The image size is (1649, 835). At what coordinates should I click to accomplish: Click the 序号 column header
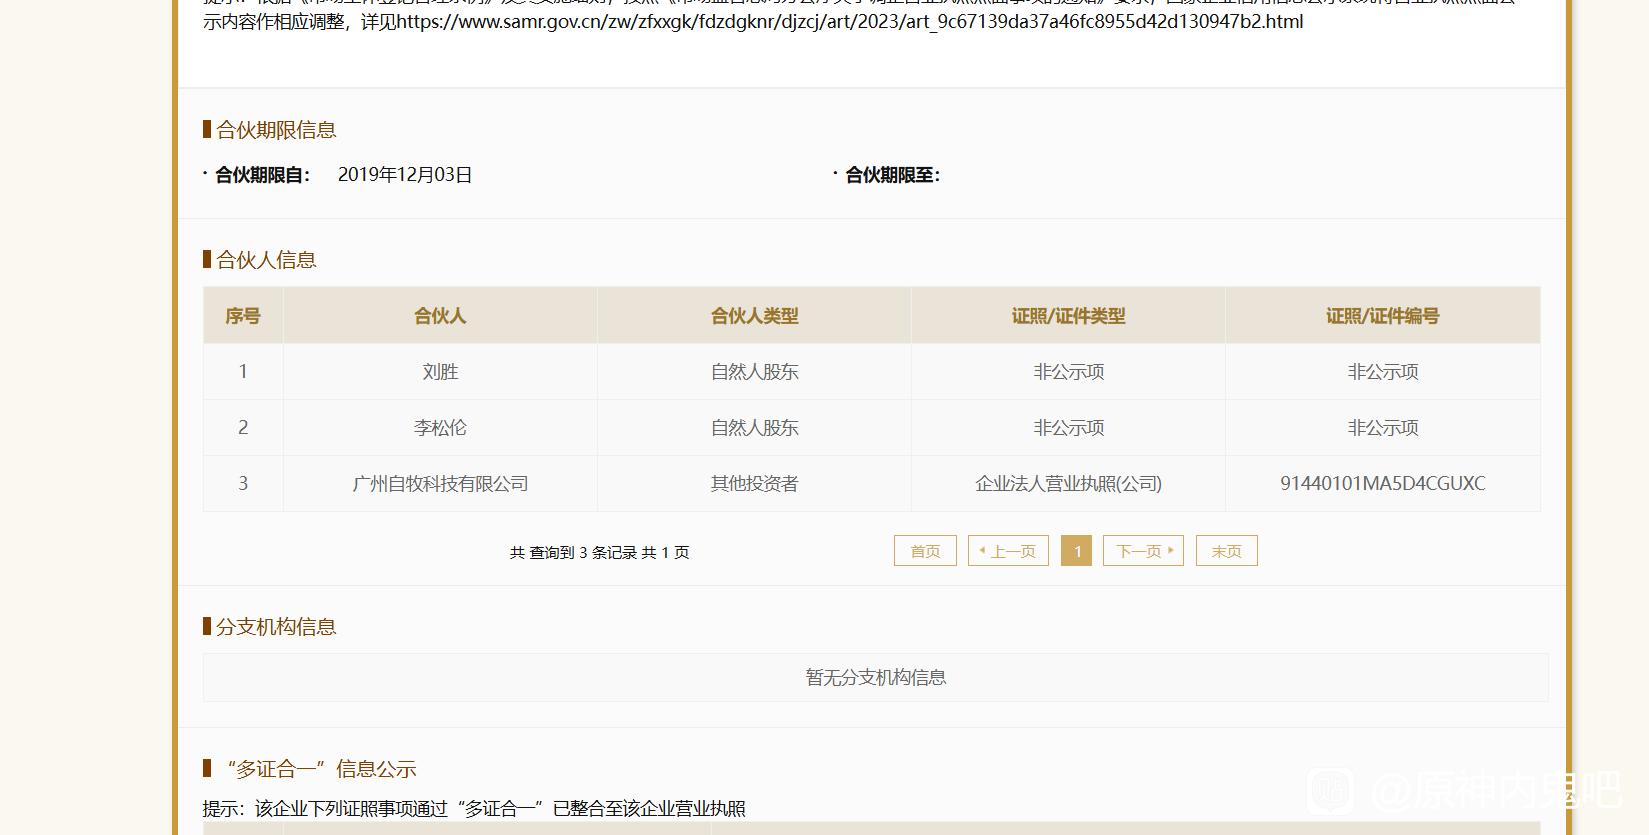(x=243, y=316)
